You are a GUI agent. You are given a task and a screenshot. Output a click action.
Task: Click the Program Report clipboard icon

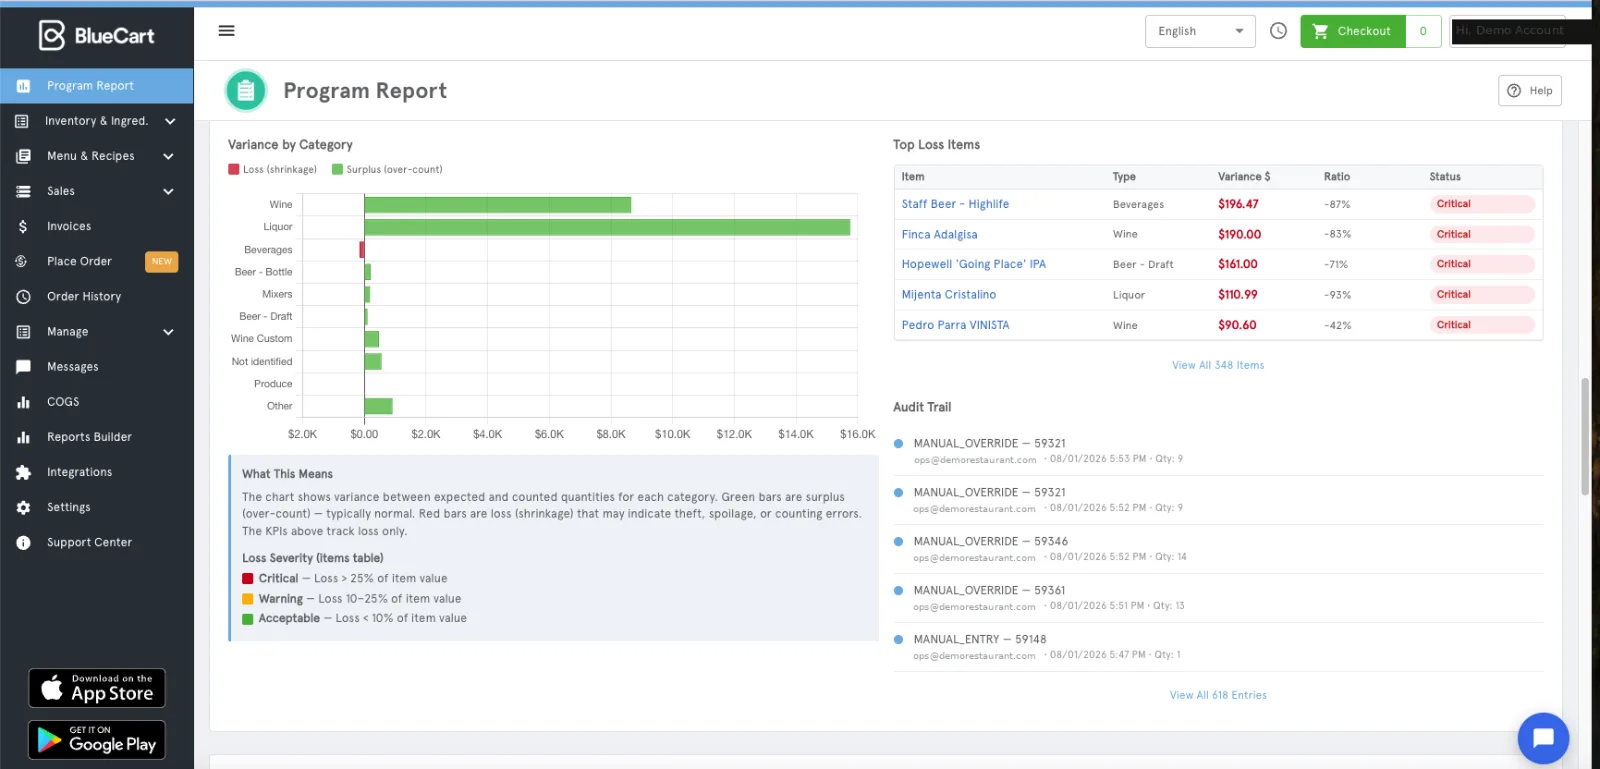pyautogui.click(x=246, y=91)
